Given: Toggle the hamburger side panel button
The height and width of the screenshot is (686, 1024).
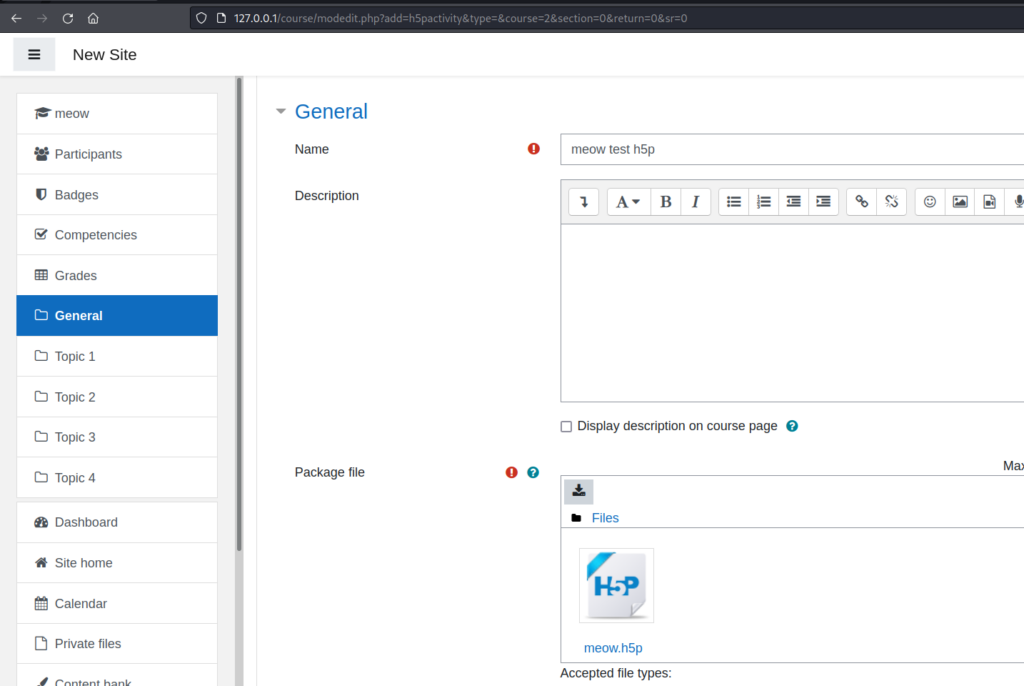Looking at the screenshot, I should pos(34,55).
